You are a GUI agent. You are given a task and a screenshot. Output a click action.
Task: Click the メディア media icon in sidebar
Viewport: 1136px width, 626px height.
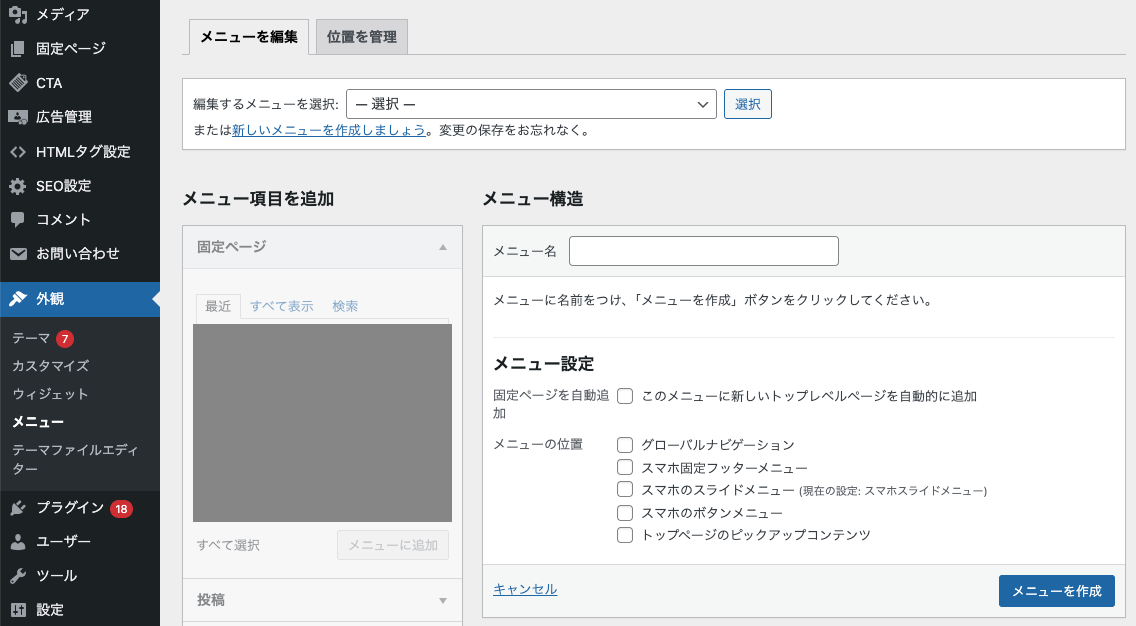point(18,14)
